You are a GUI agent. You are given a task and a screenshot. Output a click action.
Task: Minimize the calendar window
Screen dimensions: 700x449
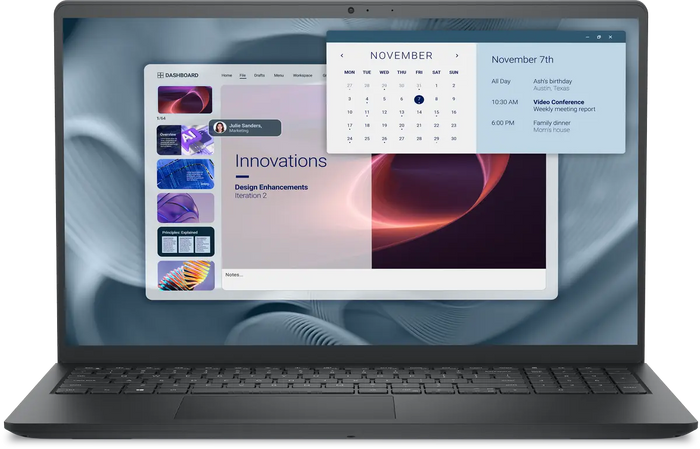(x=588, y=37)
